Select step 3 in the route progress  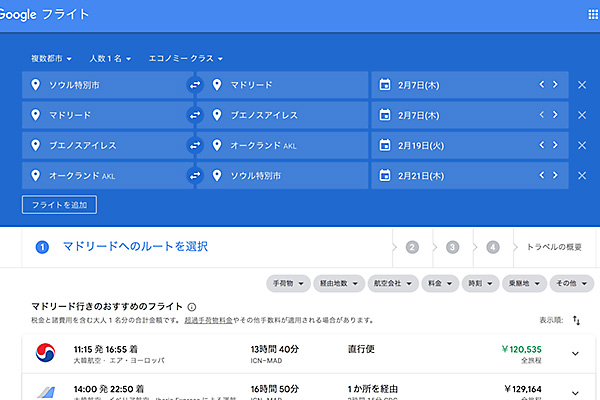(452, 247)
